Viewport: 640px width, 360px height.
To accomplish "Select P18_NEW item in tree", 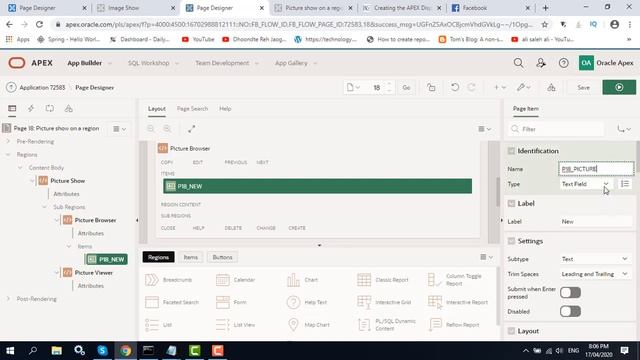I will (x=107, y=259).
